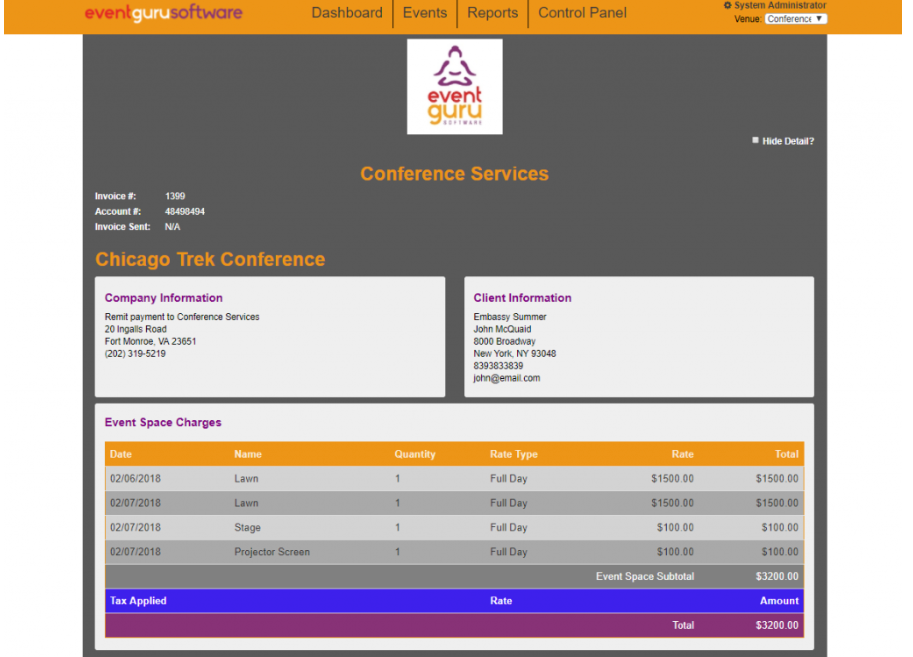Click the Company Information heading
The width and height of the screenshot is (913, 657).
164,298
